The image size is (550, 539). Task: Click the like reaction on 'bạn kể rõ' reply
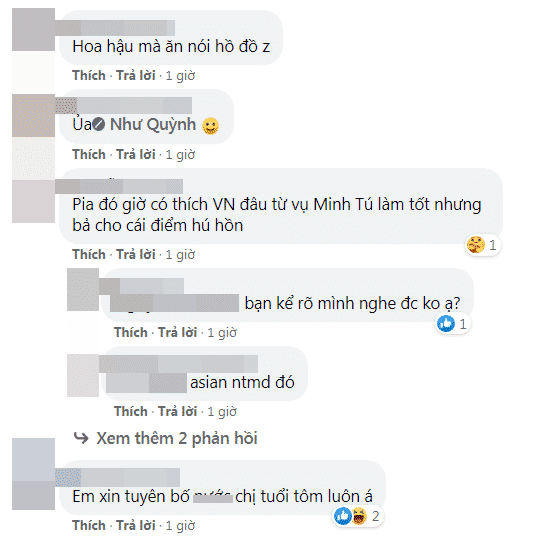446,323
